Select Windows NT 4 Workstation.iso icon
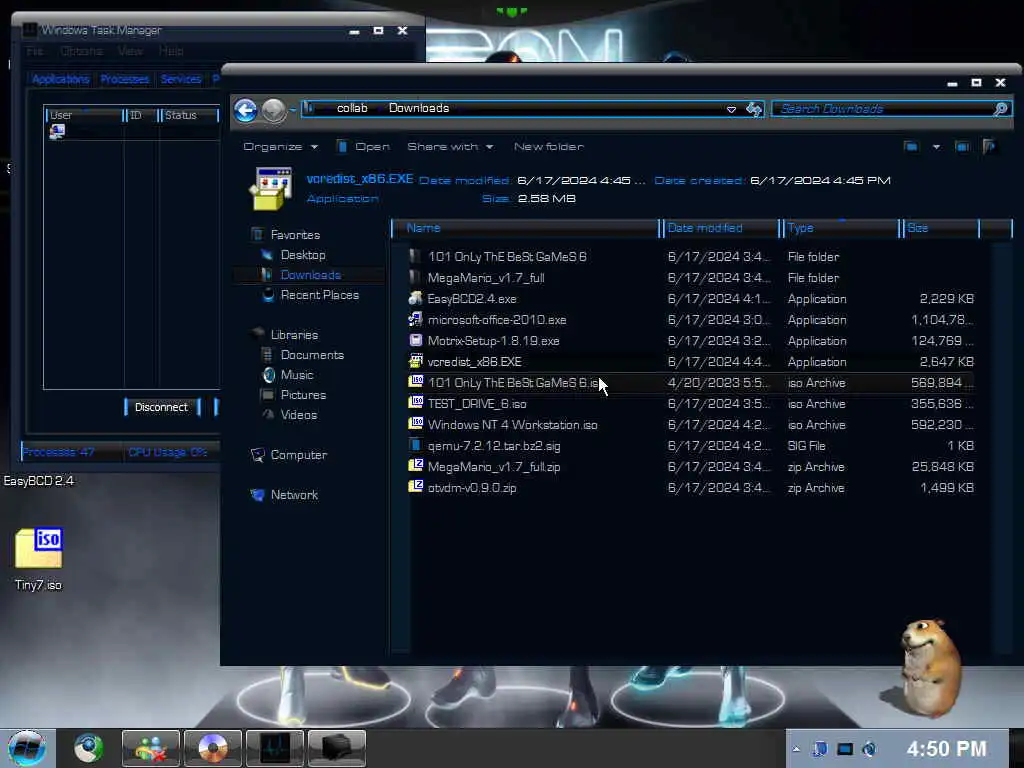Image resolution: width=1024 pixels, height=768 pixels. pos(415,424)
